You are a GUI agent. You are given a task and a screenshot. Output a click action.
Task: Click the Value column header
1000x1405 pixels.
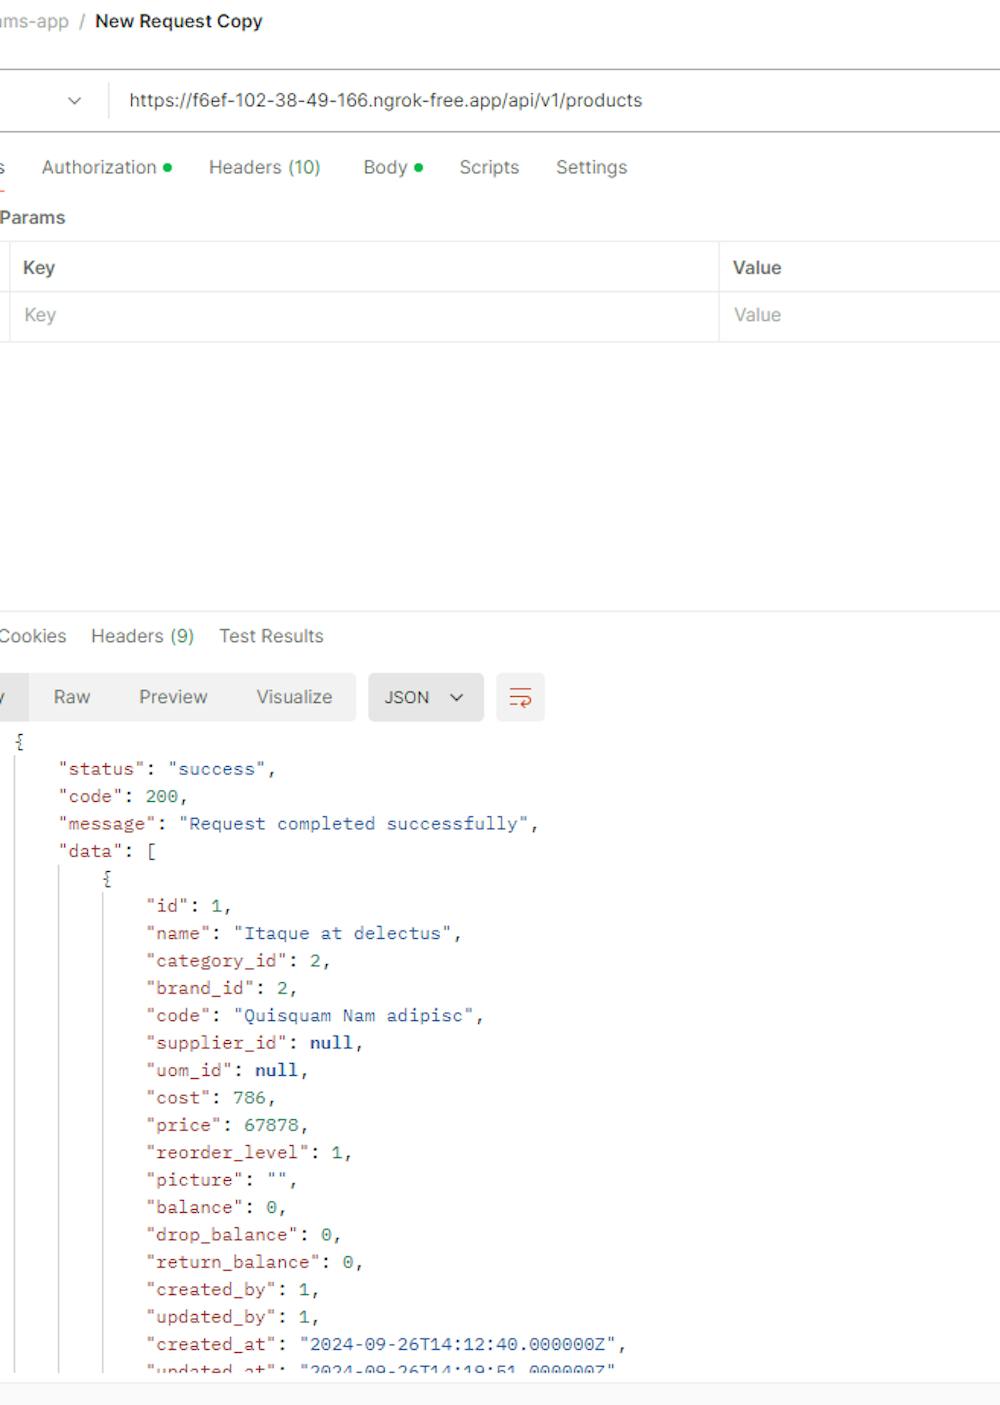[757, 268]
